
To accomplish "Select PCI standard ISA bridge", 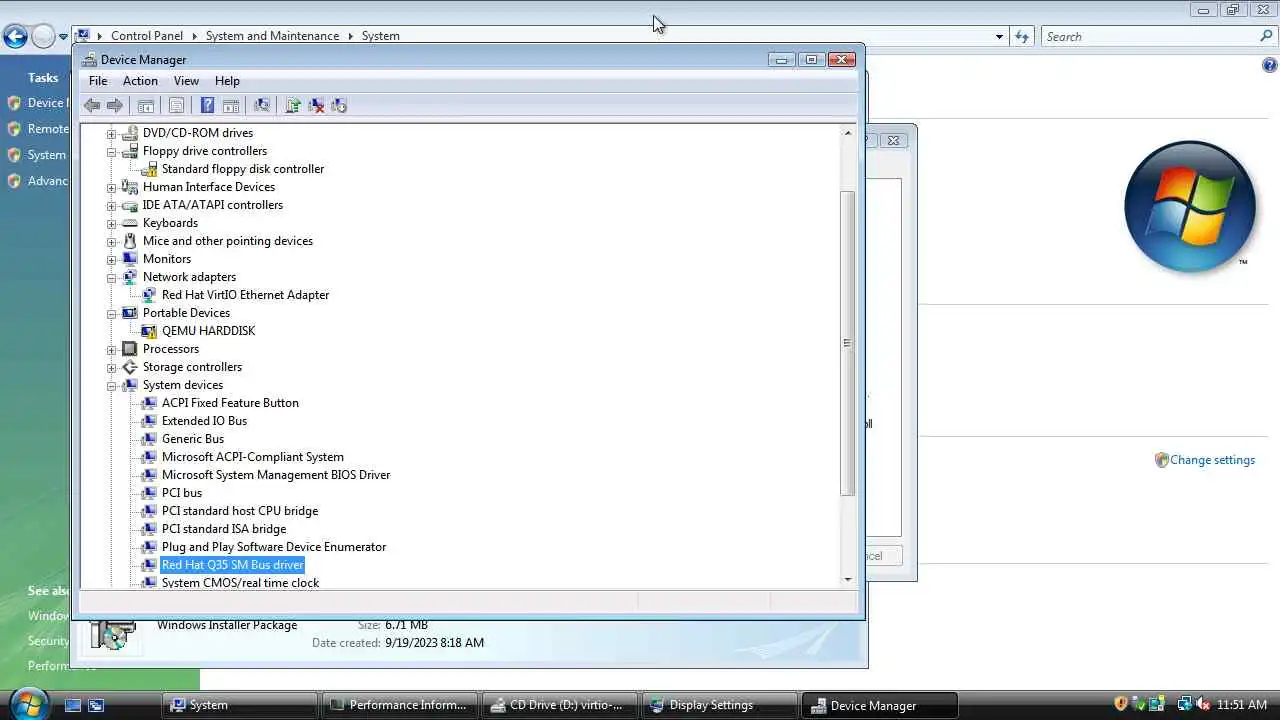I will (224, 529).
